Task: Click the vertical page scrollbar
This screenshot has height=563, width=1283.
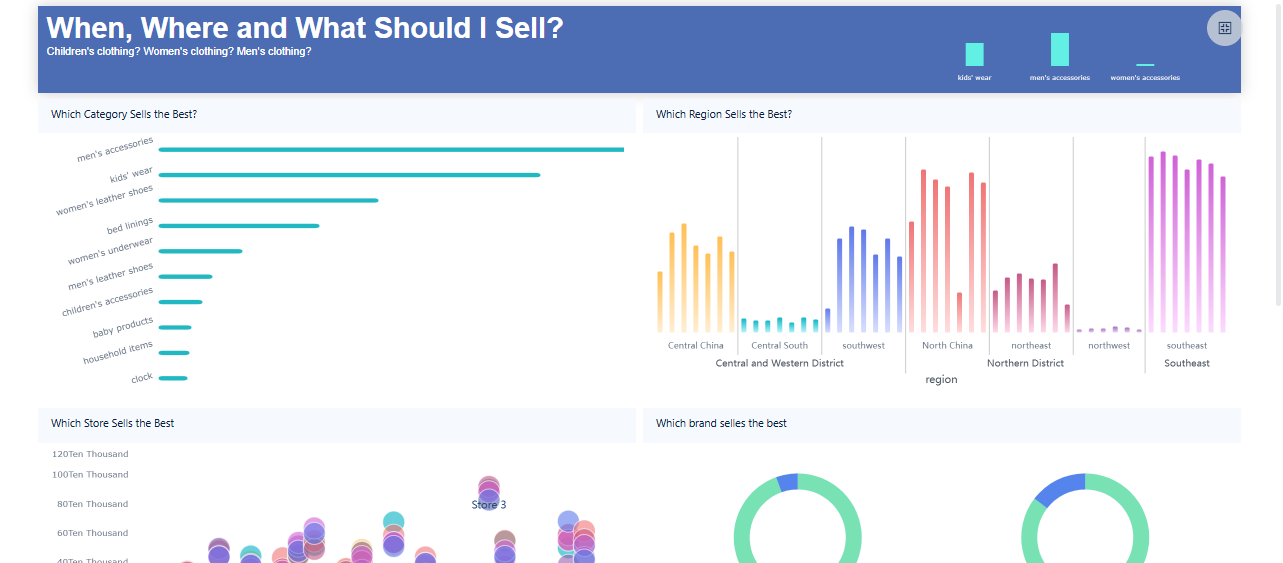Action: pos(1277,150)
